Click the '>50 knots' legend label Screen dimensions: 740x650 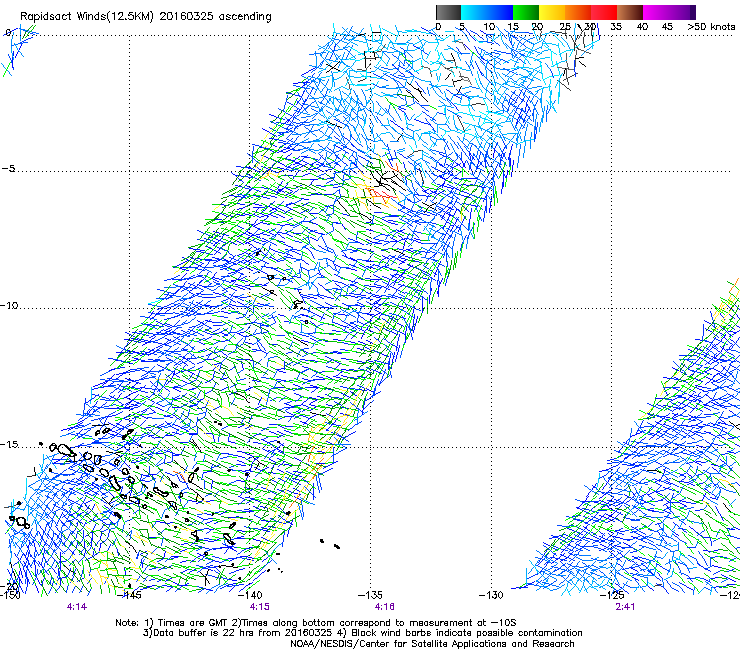[711, 26]
